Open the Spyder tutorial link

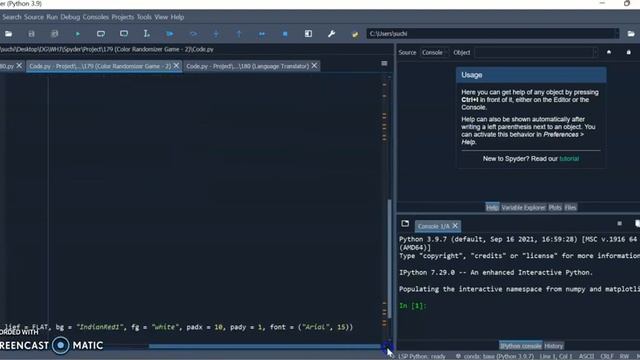(569, 159)
